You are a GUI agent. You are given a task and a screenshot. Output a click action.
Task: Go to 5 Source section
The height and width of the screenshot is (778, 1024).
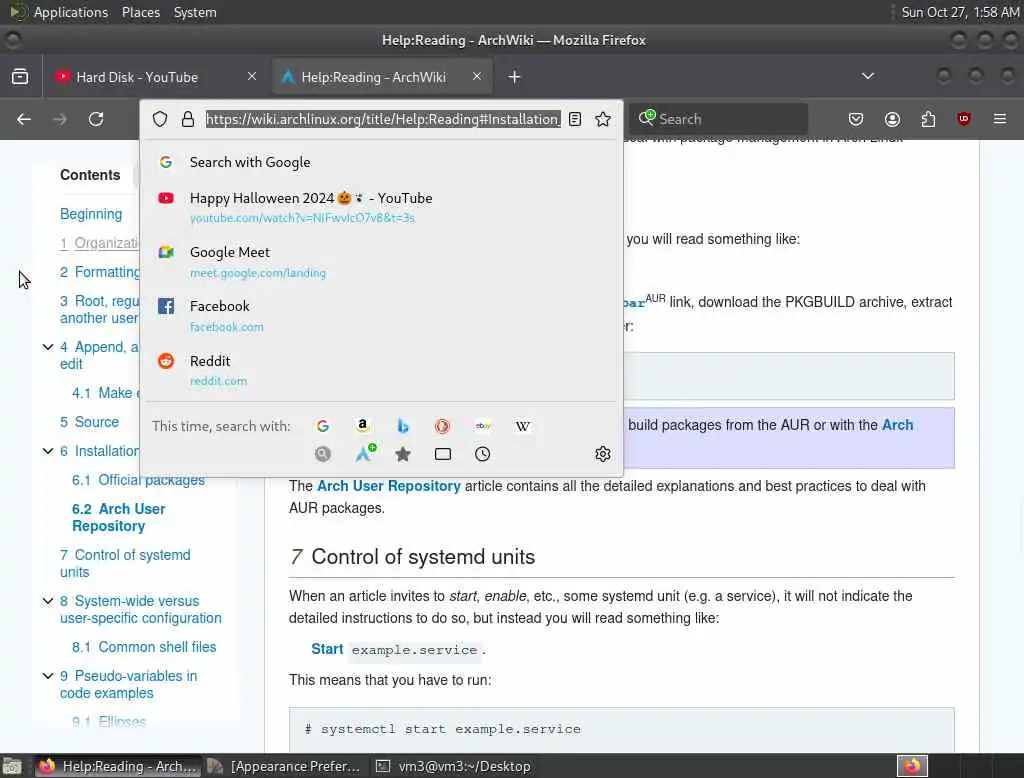coord(89,422)
